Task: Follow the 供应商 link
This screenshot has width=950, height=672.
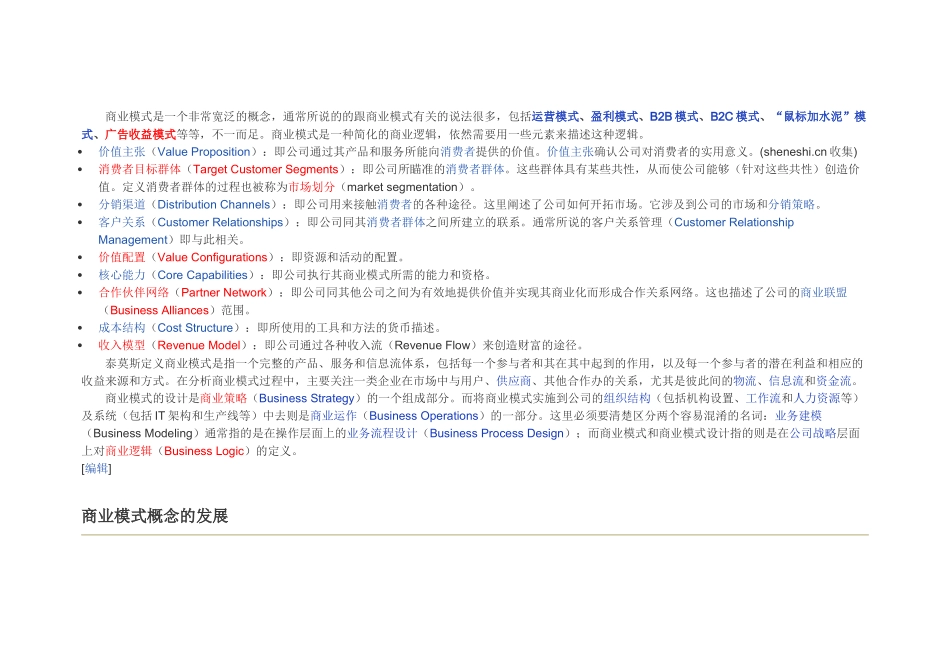Action: pos(514,381)
